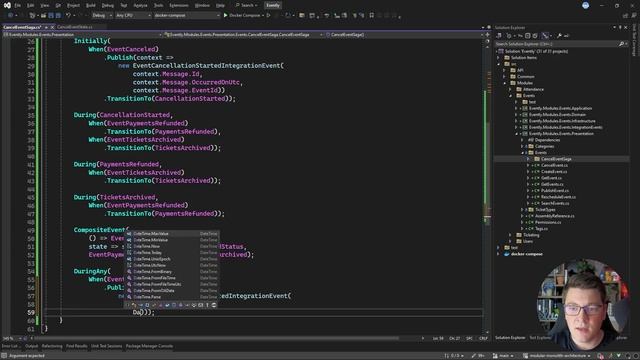Open the Error List tab

pyautogui.click(x=10, y=347)
